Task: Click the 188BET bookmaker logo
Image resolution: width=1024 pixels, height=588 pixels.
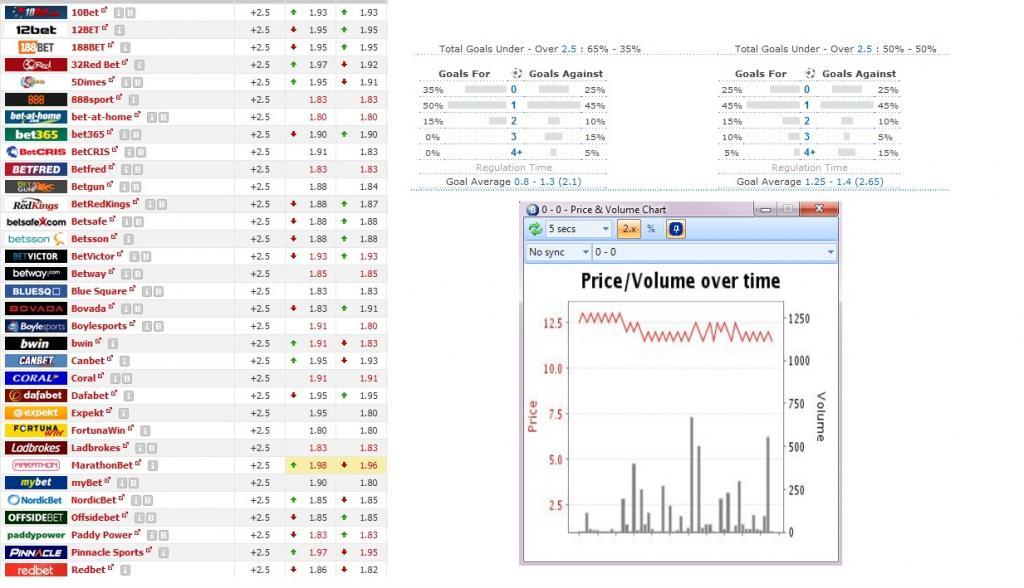Action: [36, 47]
